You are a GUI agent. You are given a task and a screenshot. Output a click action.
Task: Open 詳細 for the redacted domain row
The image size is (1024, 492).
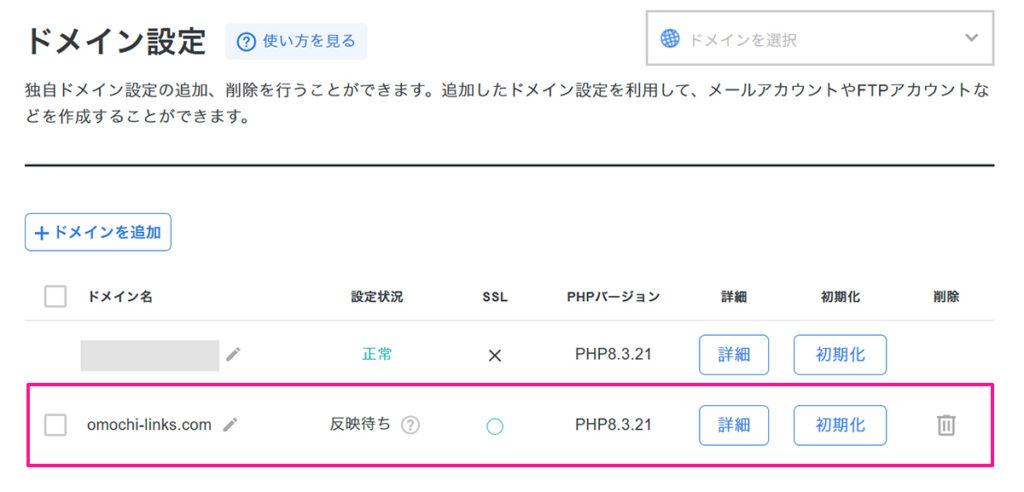pos(733,355)
